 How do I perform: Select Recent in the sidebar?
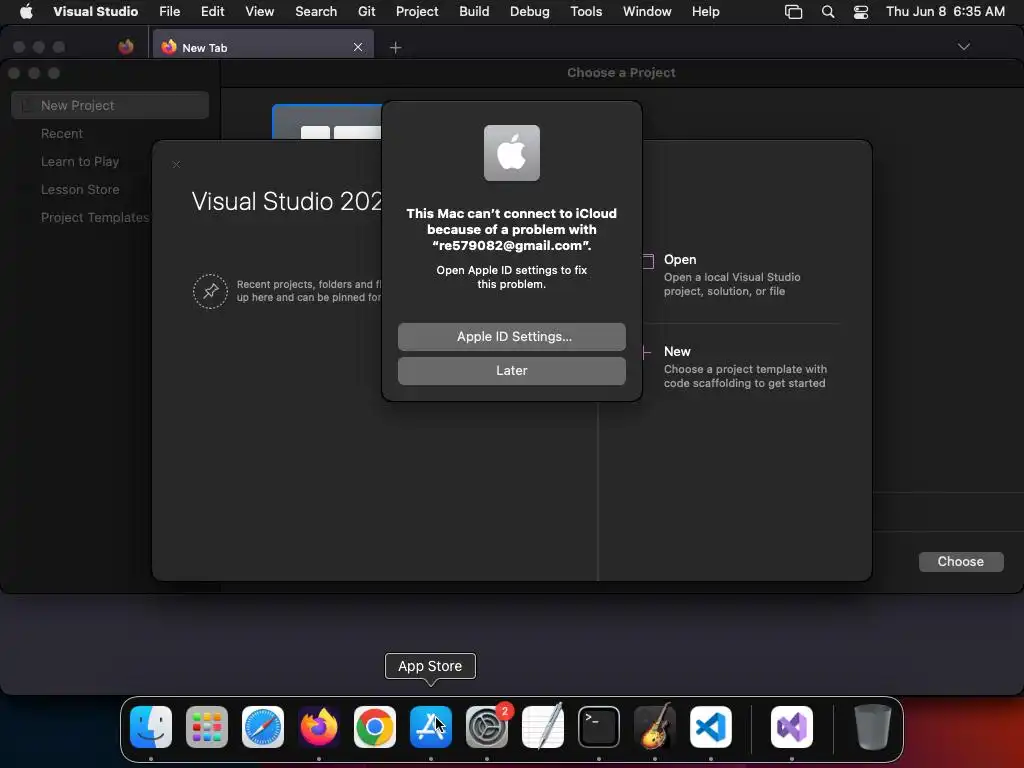(62, 133)
